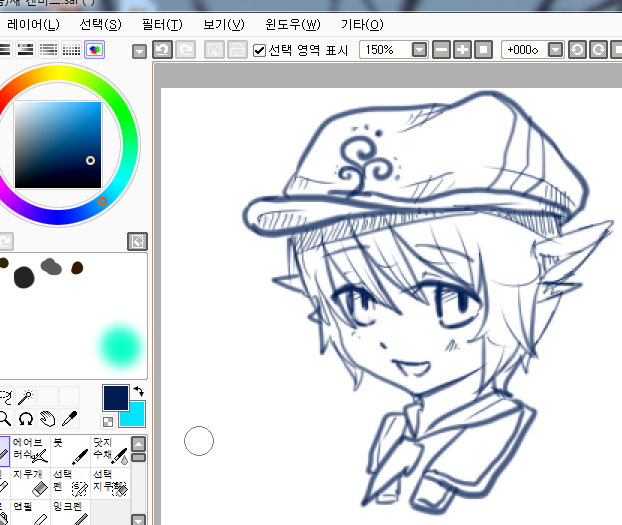Toggle 선택 영역 표시 checkbox

pyautogui.click(x=260, y=49)
